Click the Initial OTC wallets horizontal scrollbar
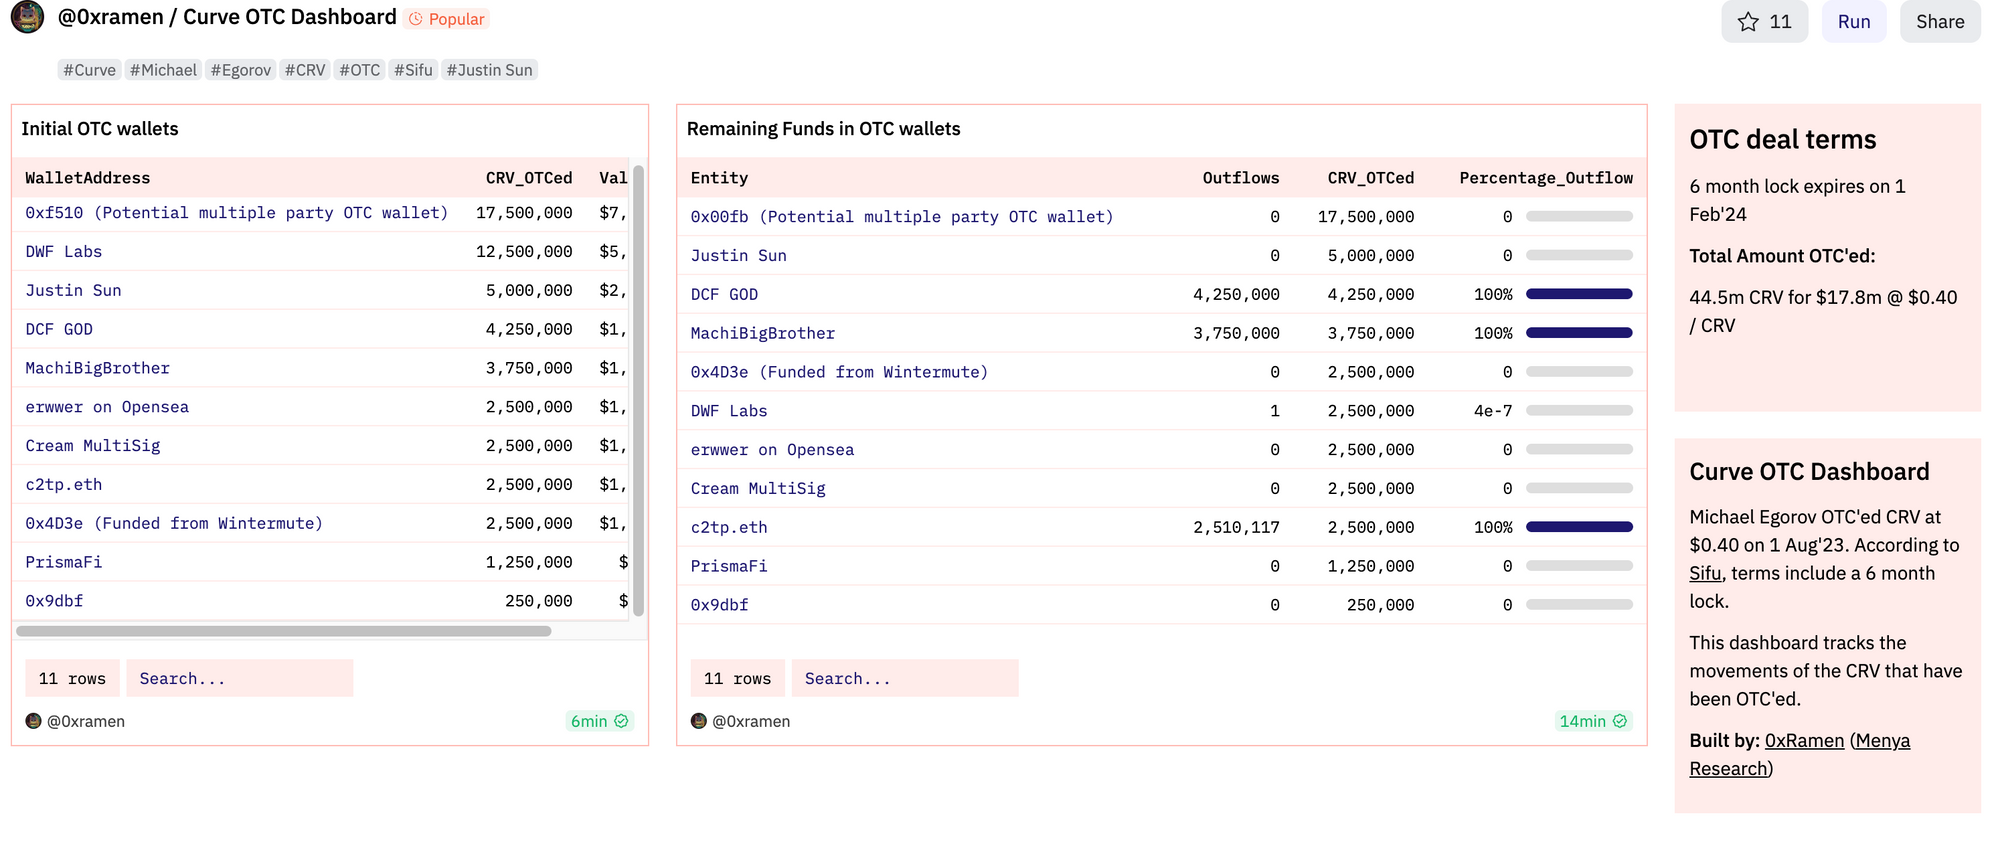This screenshot has height=850, width=2000. 284,631
